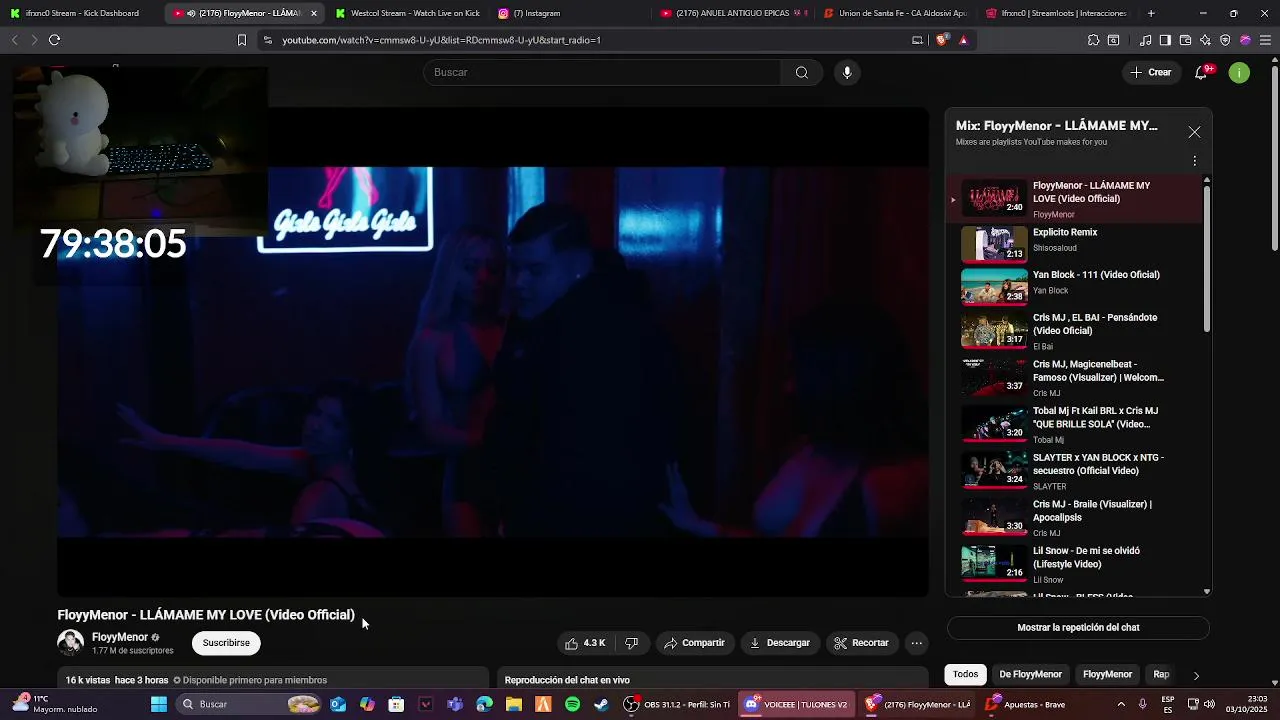
Task: Select the Rap filter chip
Action: click(x=1160, y=674)
